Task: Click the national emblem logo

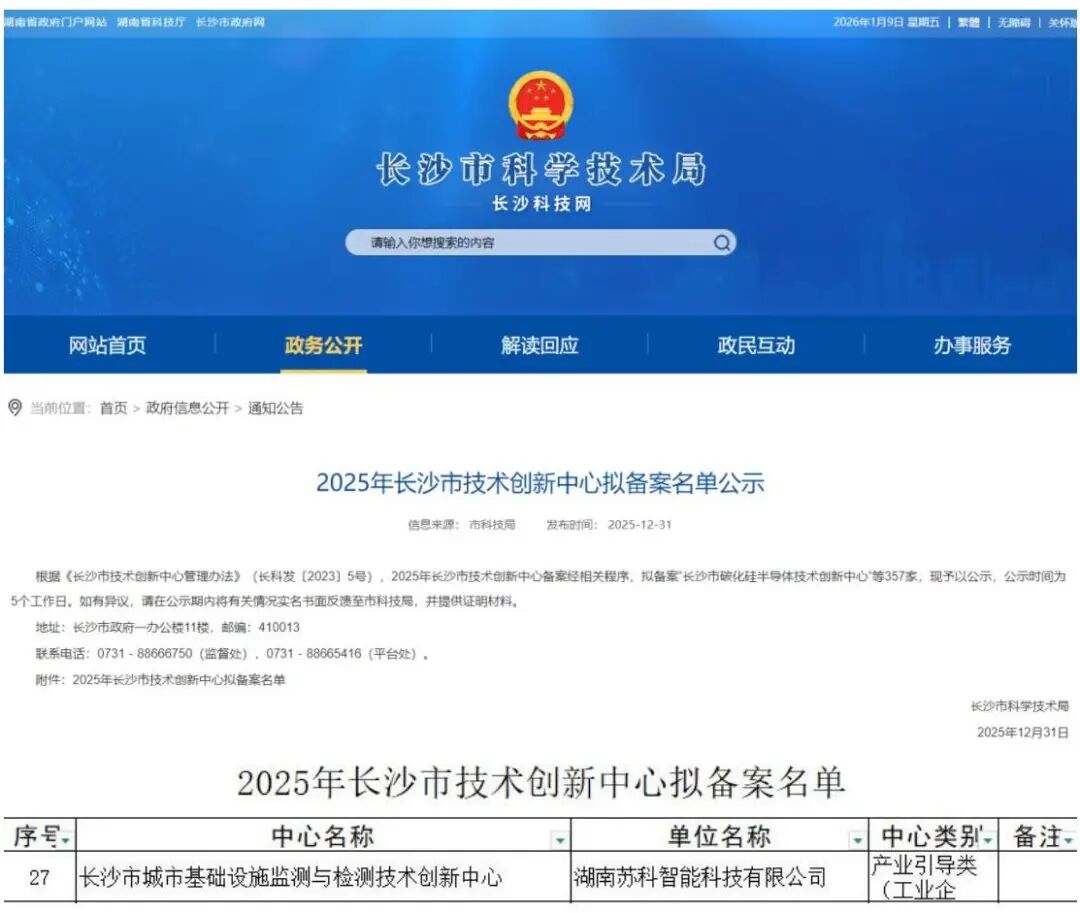Action: click(x=541, y=105)
